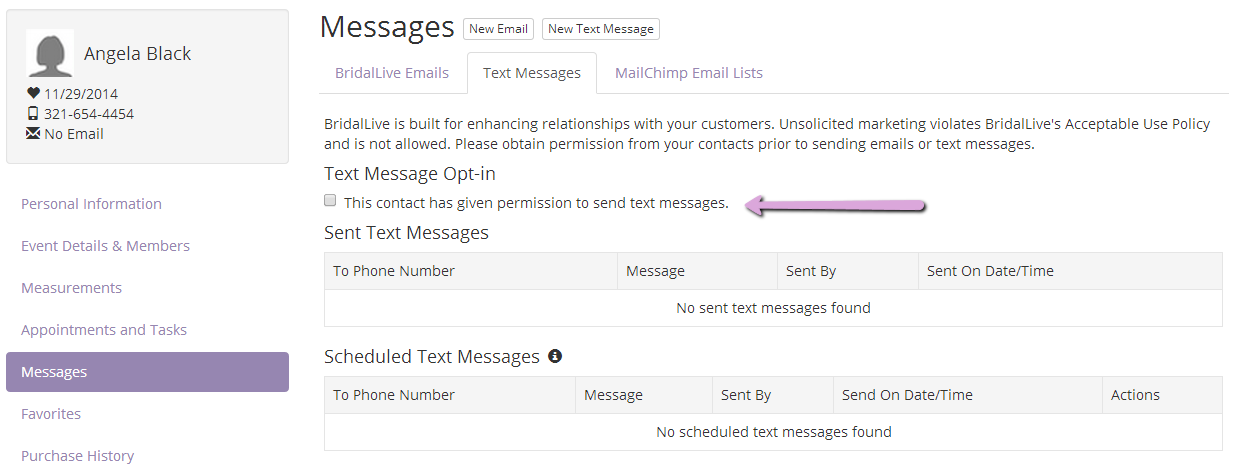
Task: Click the heart icon beside the 11/29/2014 date
Action: click(x=33, y=93)
